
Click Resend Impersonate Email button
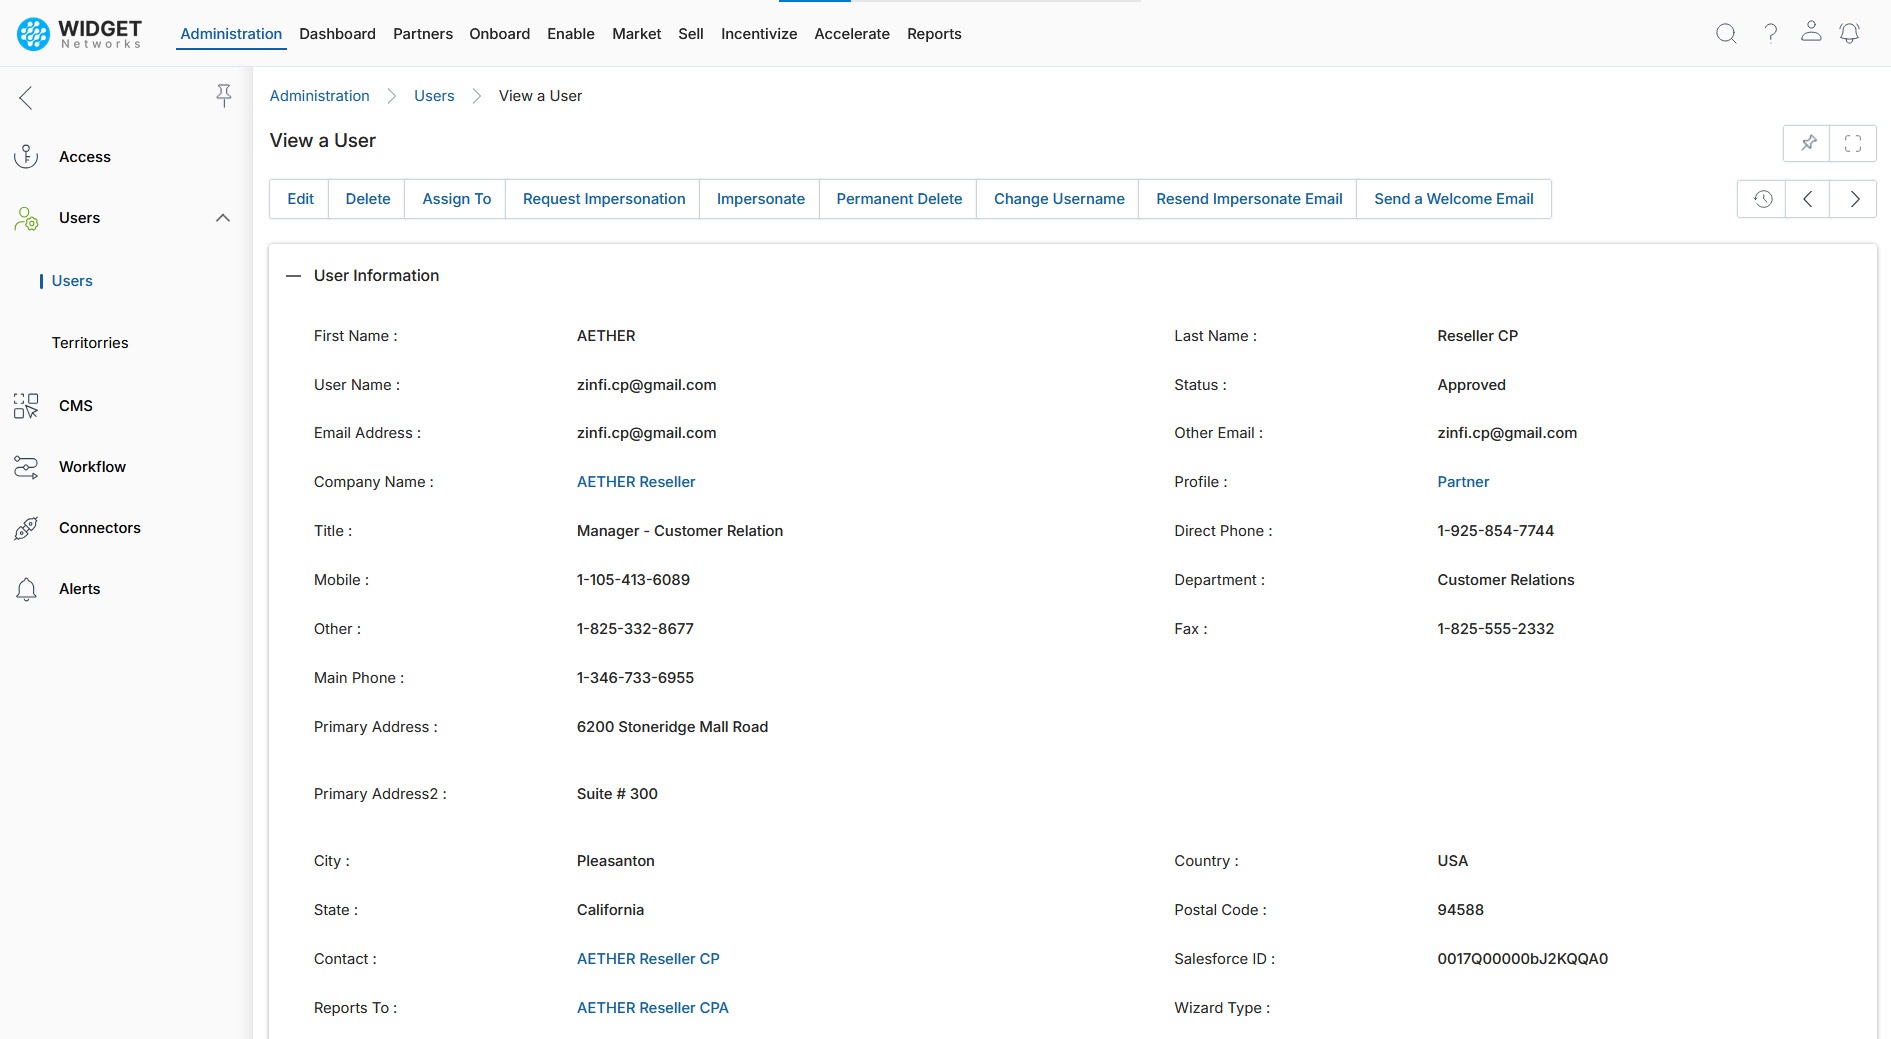1249,199
